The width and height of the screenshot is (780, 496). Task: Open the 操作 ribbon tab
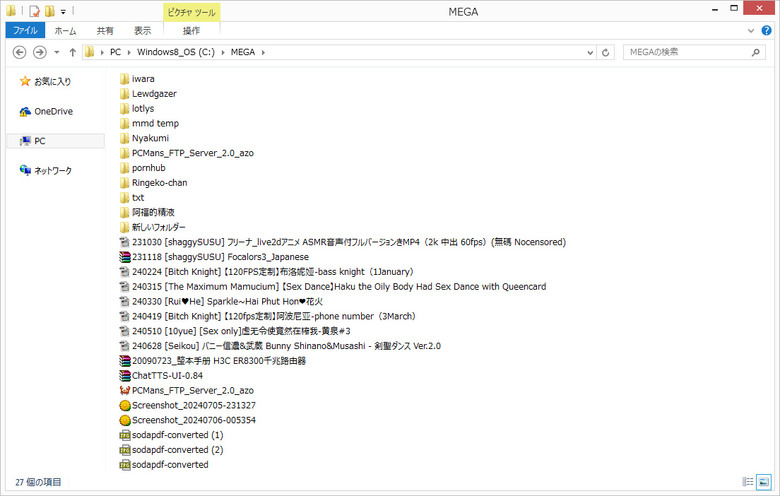pos(192,31)
